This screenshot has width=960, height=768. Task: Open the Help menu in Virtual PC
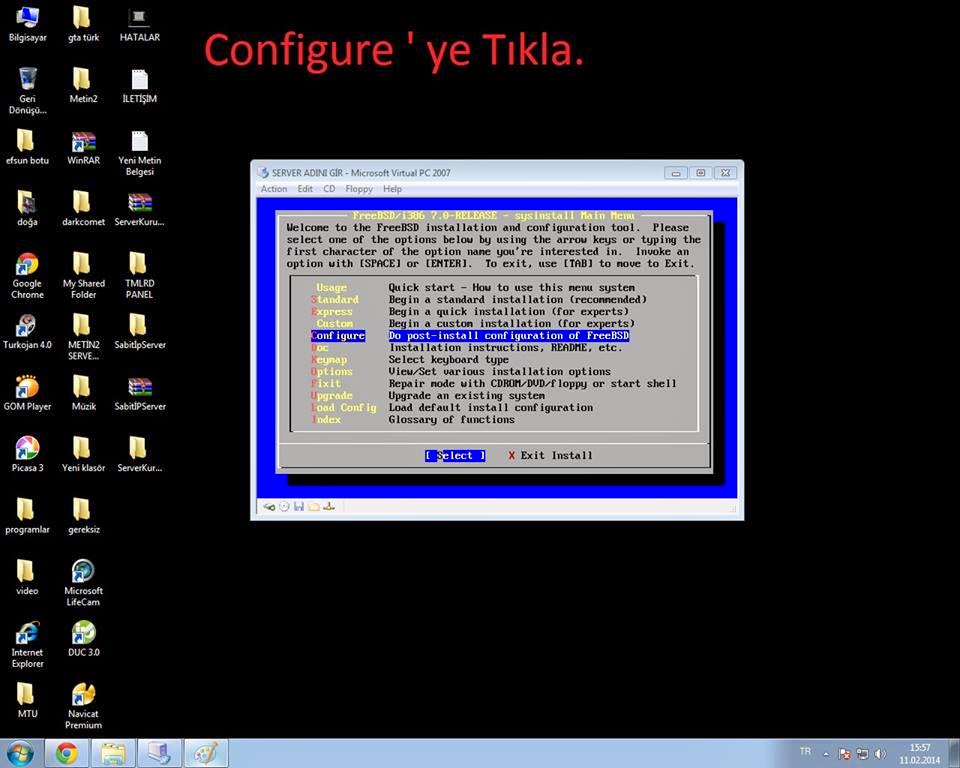pyautogui.click(x=392, y=189)
